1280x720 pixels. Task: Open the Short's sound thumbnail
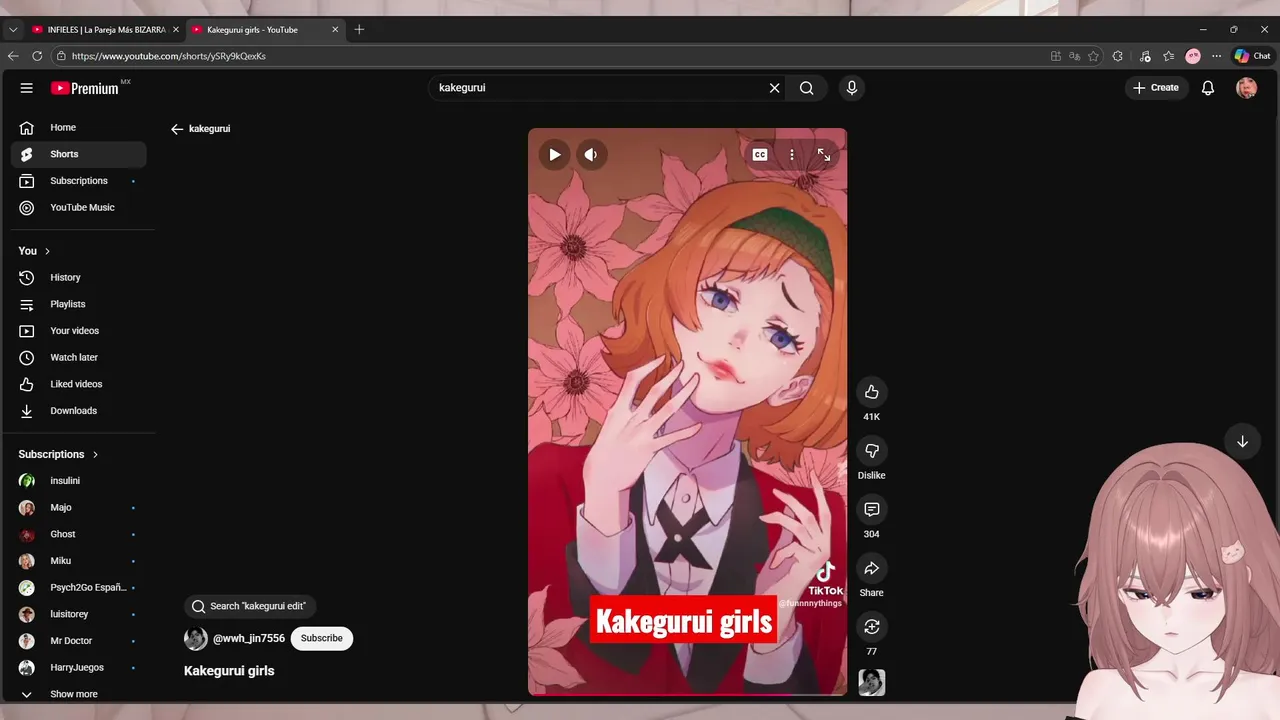point(872,682)
